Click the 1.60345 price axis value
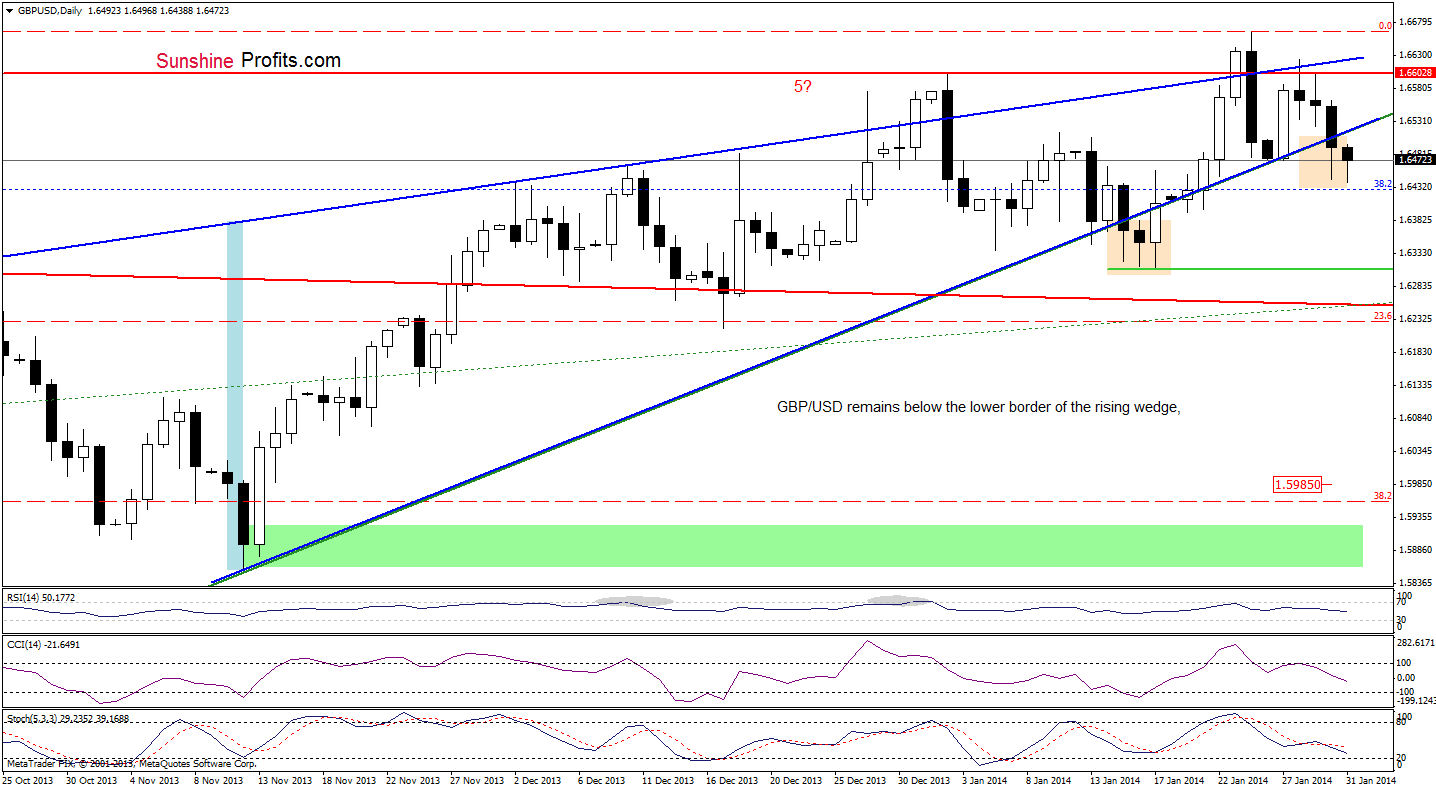Screen dimensions: 1436x789 pyautogui.click(x=1415, y=450)
